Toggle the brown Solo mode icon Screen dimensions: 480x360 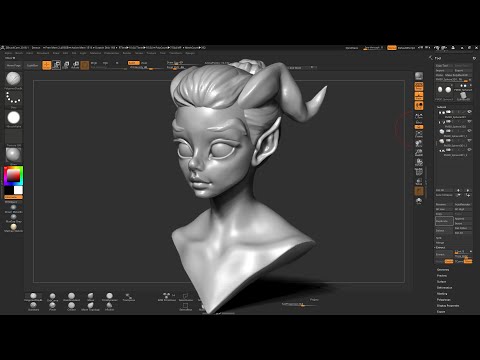[419, 191]
